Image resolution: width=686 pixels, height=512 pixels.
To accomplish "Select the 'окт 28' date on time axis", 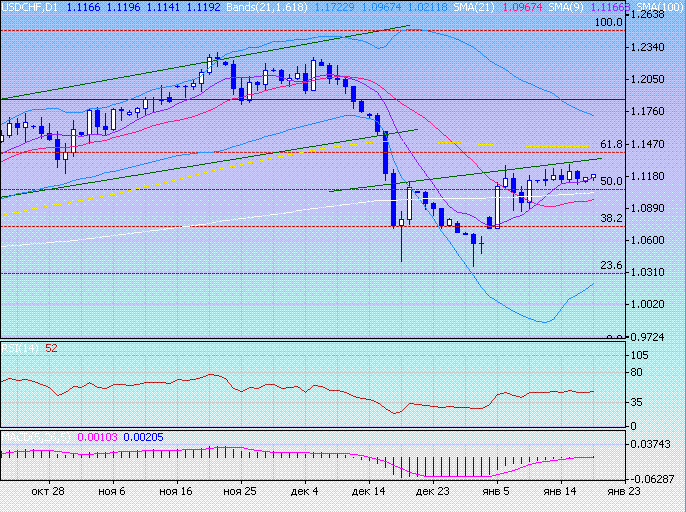I will point(47,492).
